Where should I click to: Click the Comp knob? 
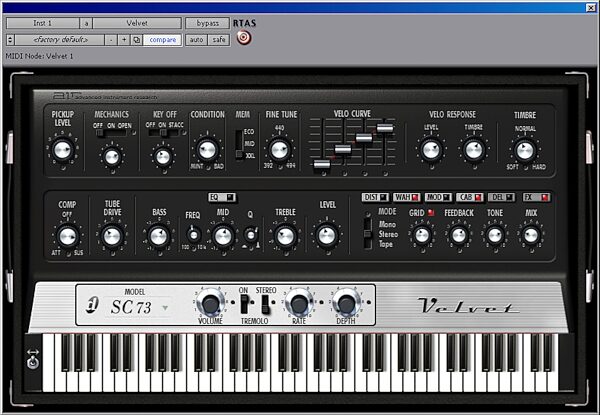pos(67,236)
